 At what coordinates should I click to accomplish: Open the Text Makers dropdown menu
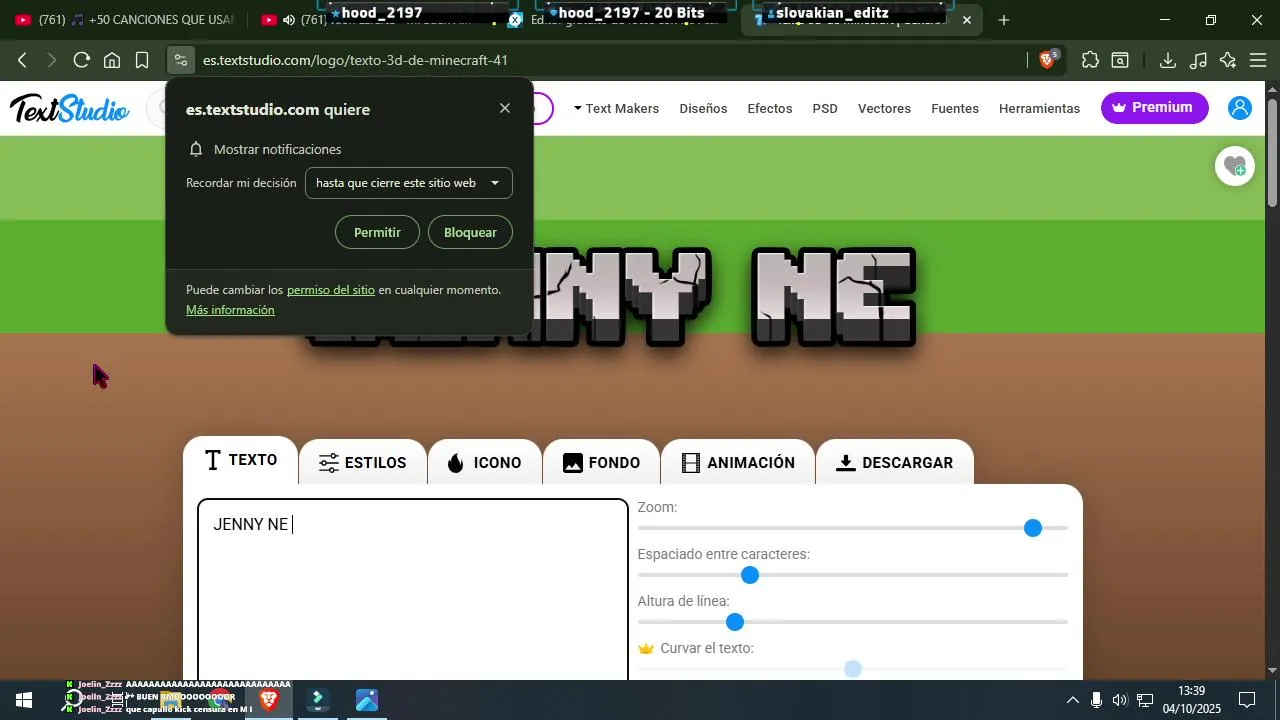click(616, 108)
